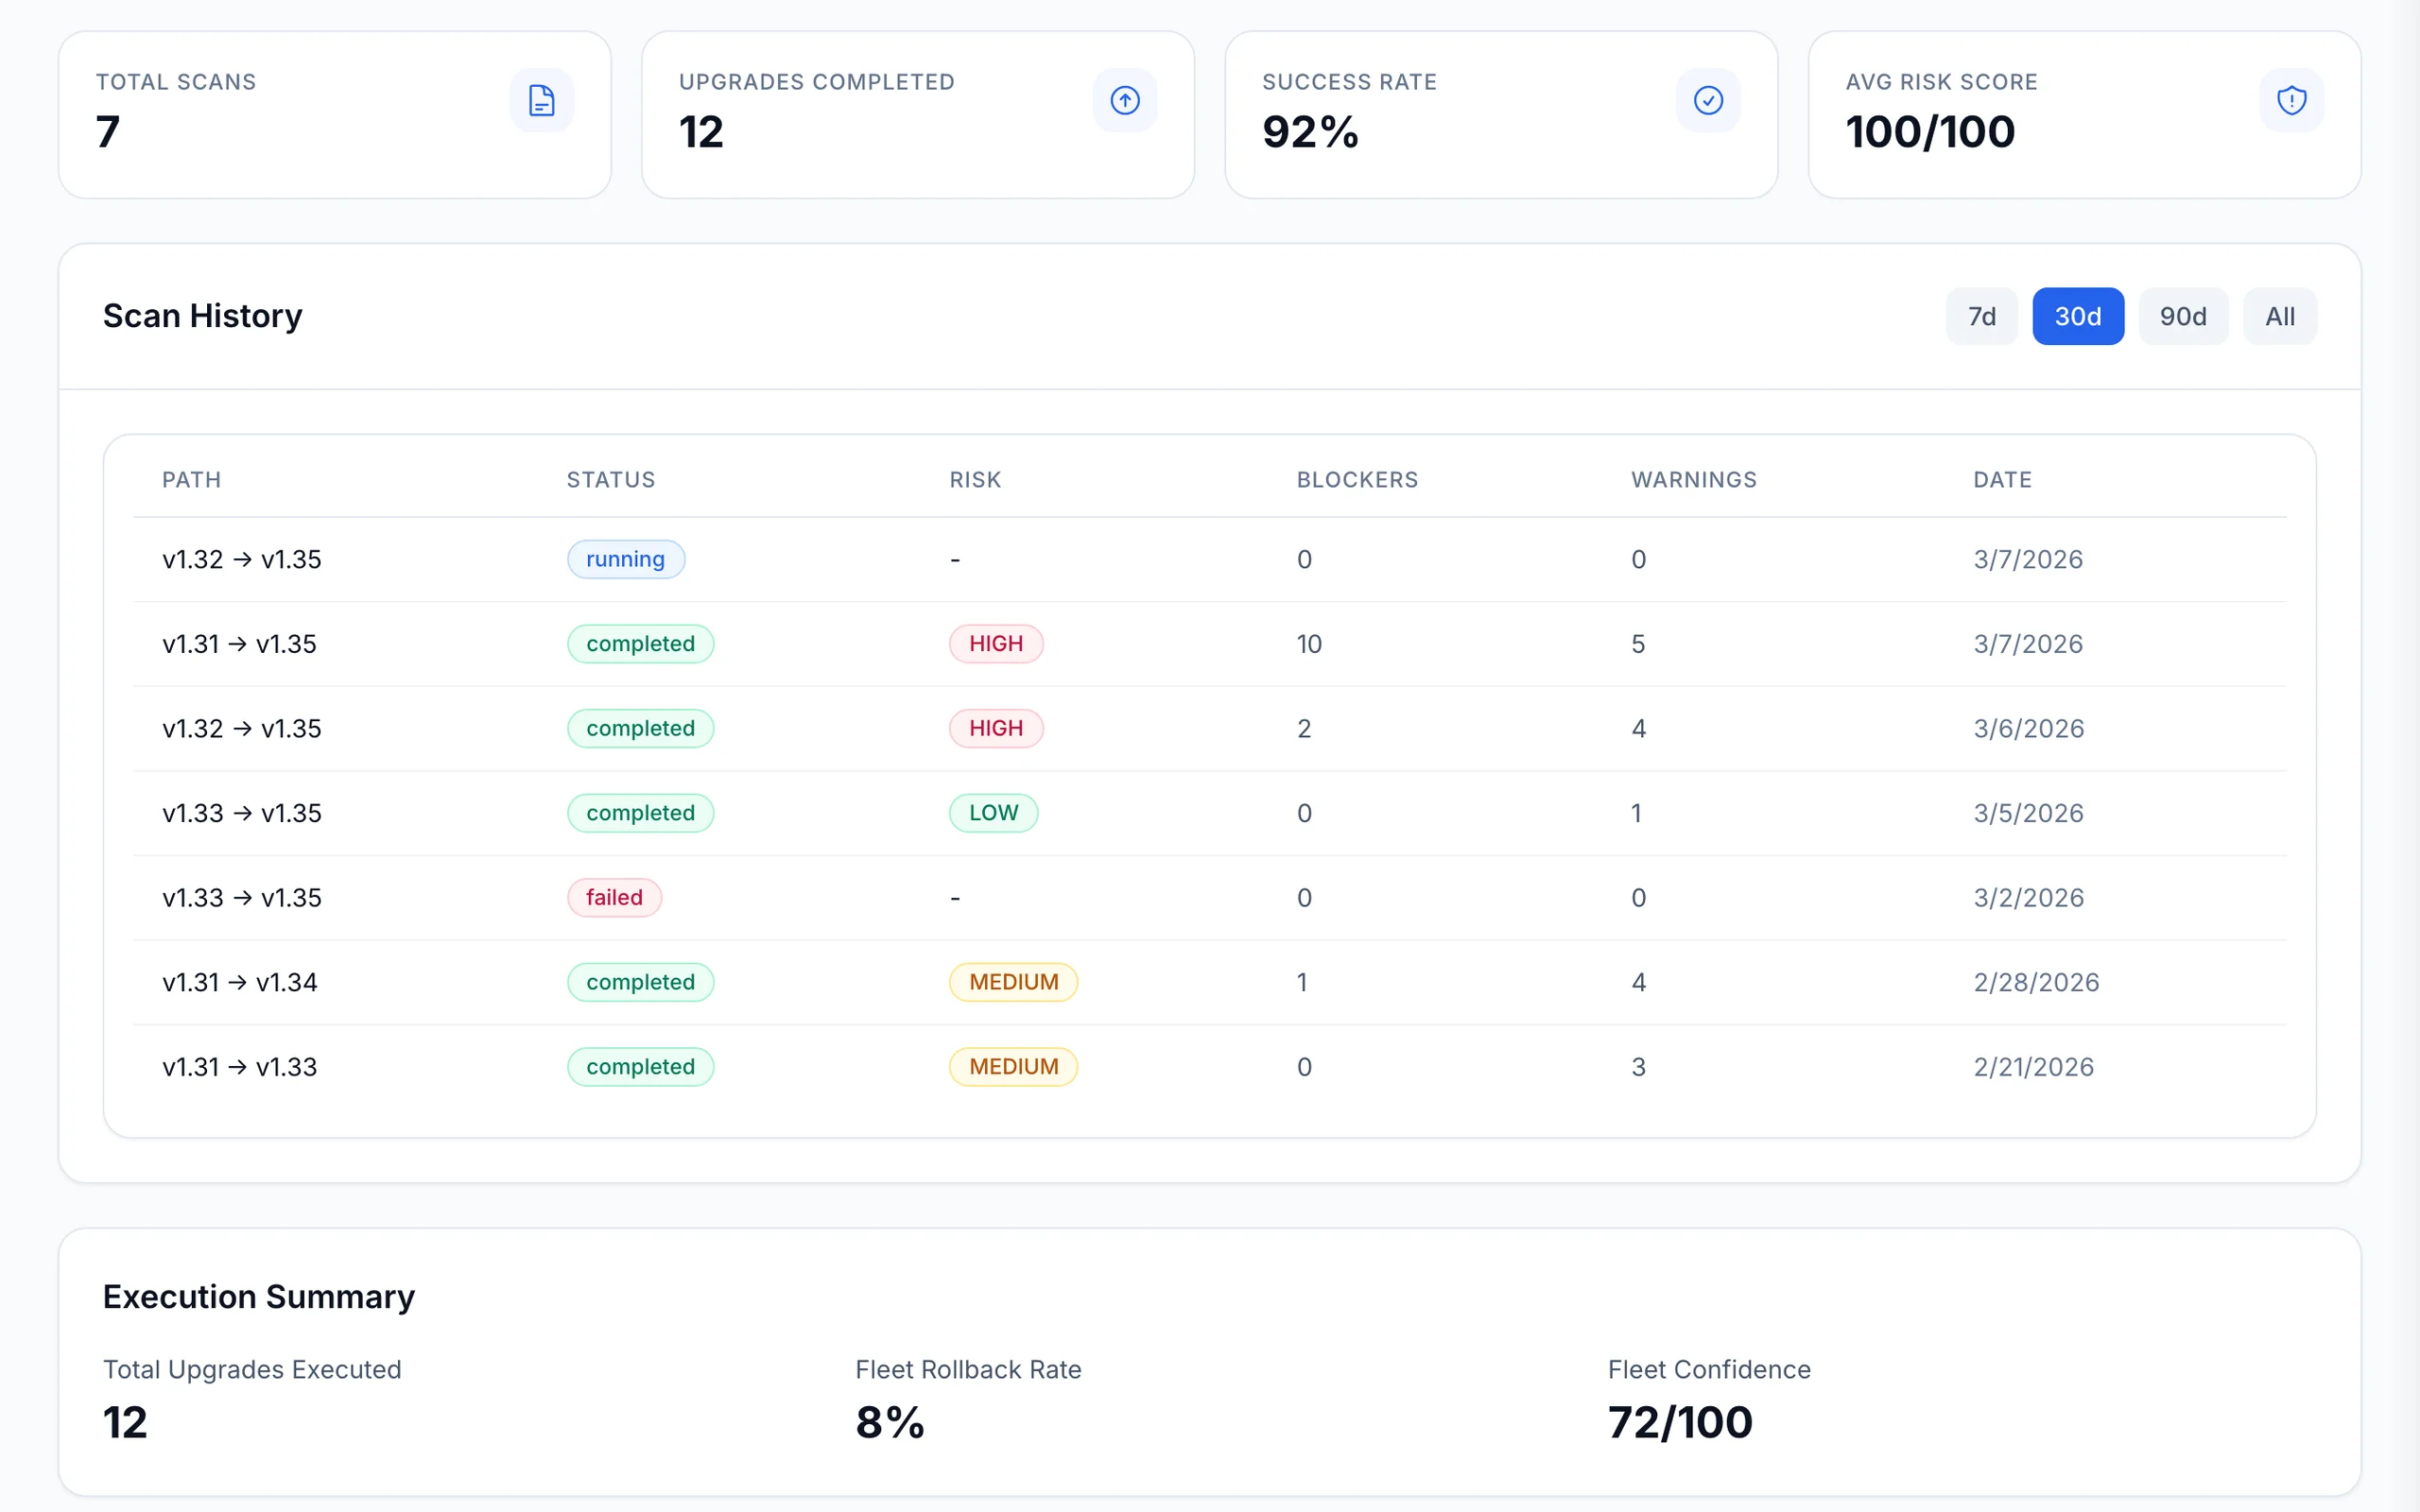Click the checkmark circle icon beside Success Rate

coord(1708,100)
